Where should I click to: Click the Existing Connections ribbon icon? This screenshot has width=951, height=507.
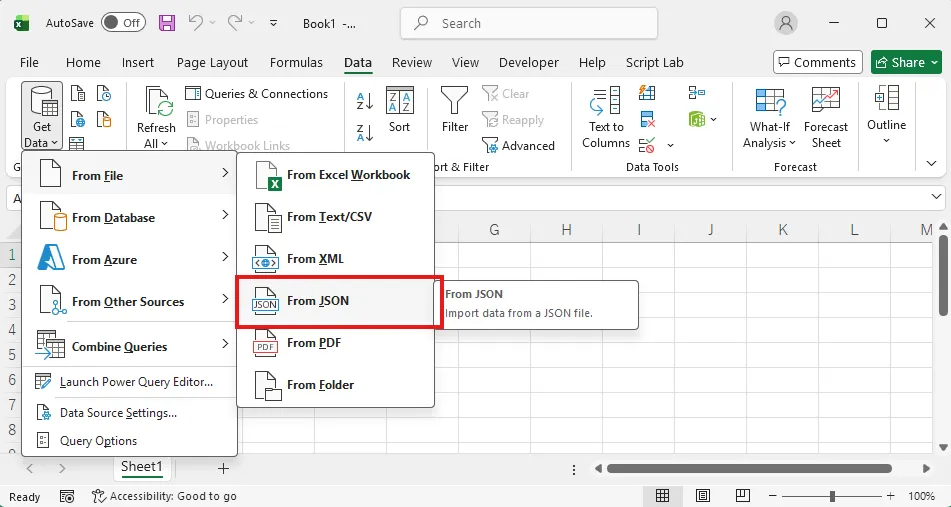(x=104, y=119)
